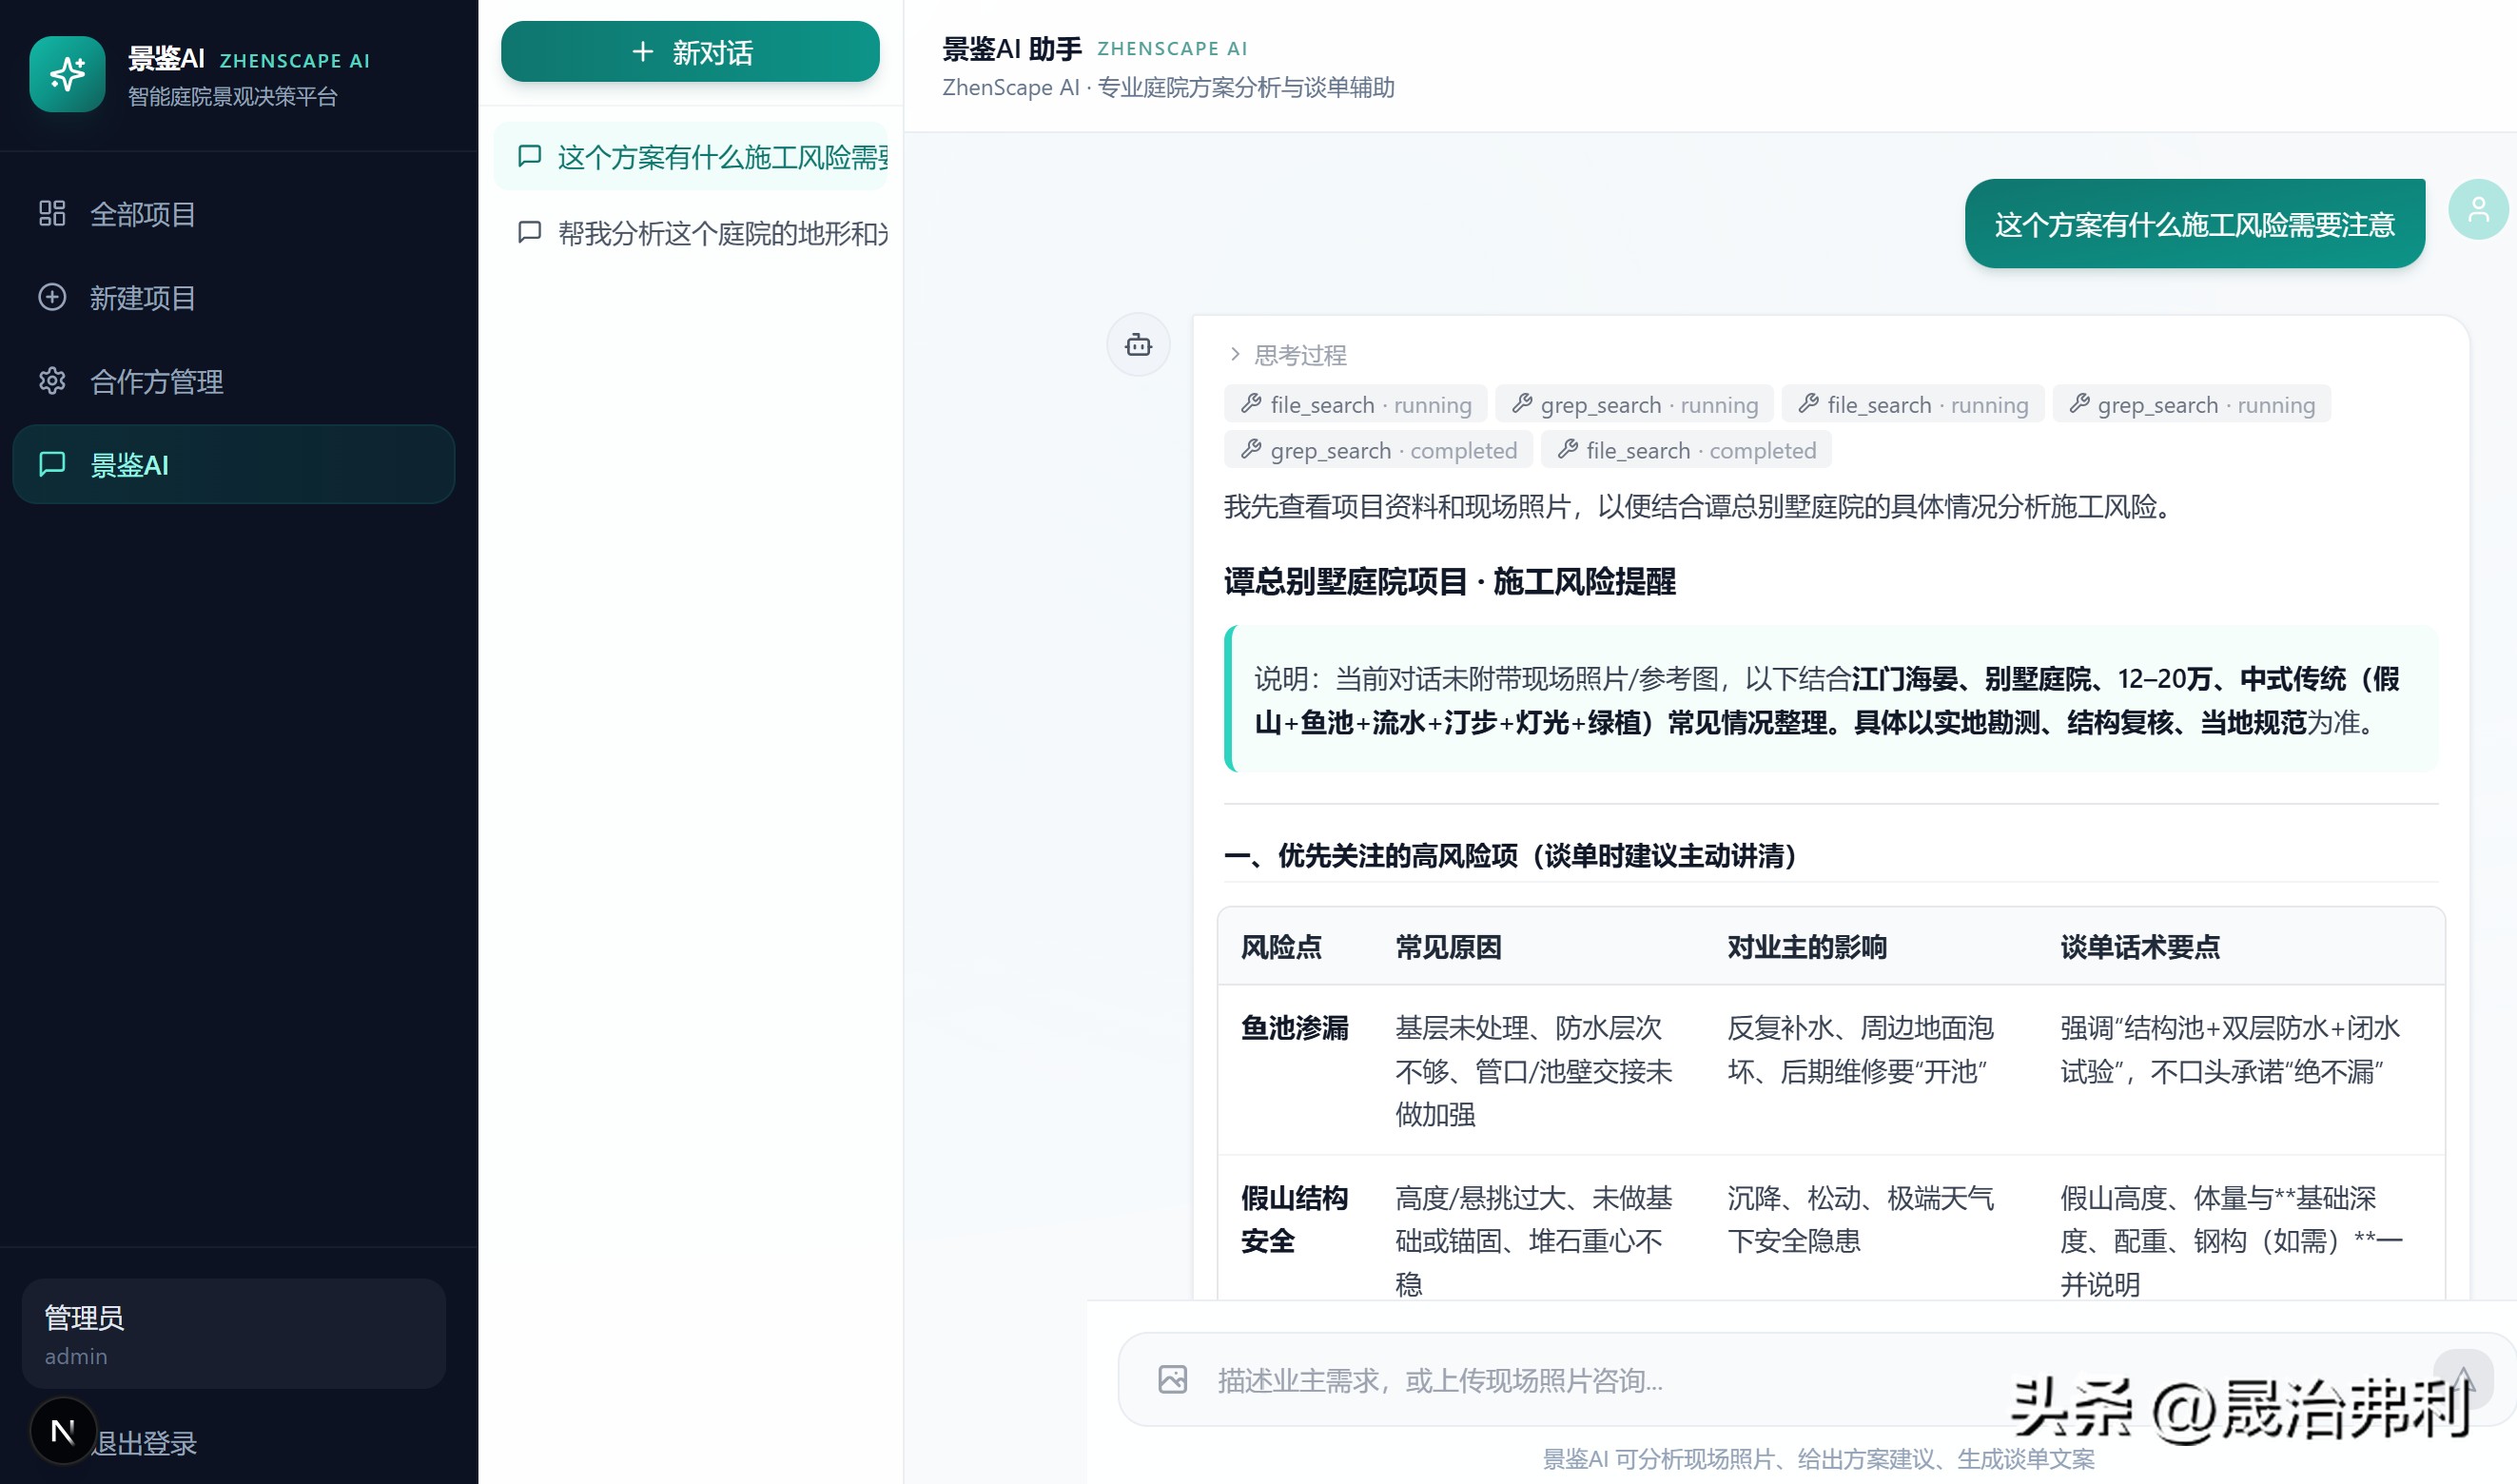This screenshot has height=1484, width=2517.
Task: Click the send arrow button
Action: click(2462, 1380)
